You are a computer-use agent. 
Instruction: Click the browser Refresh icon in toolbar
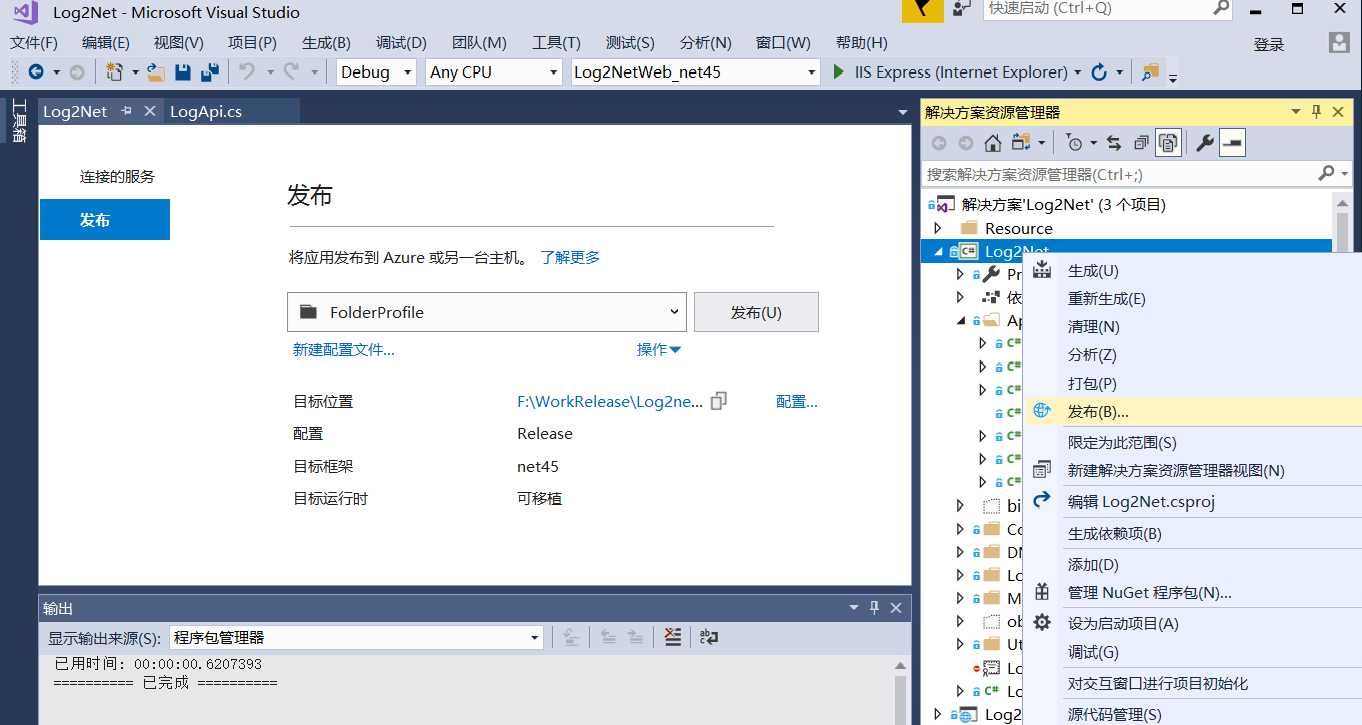pos(1099,72)
